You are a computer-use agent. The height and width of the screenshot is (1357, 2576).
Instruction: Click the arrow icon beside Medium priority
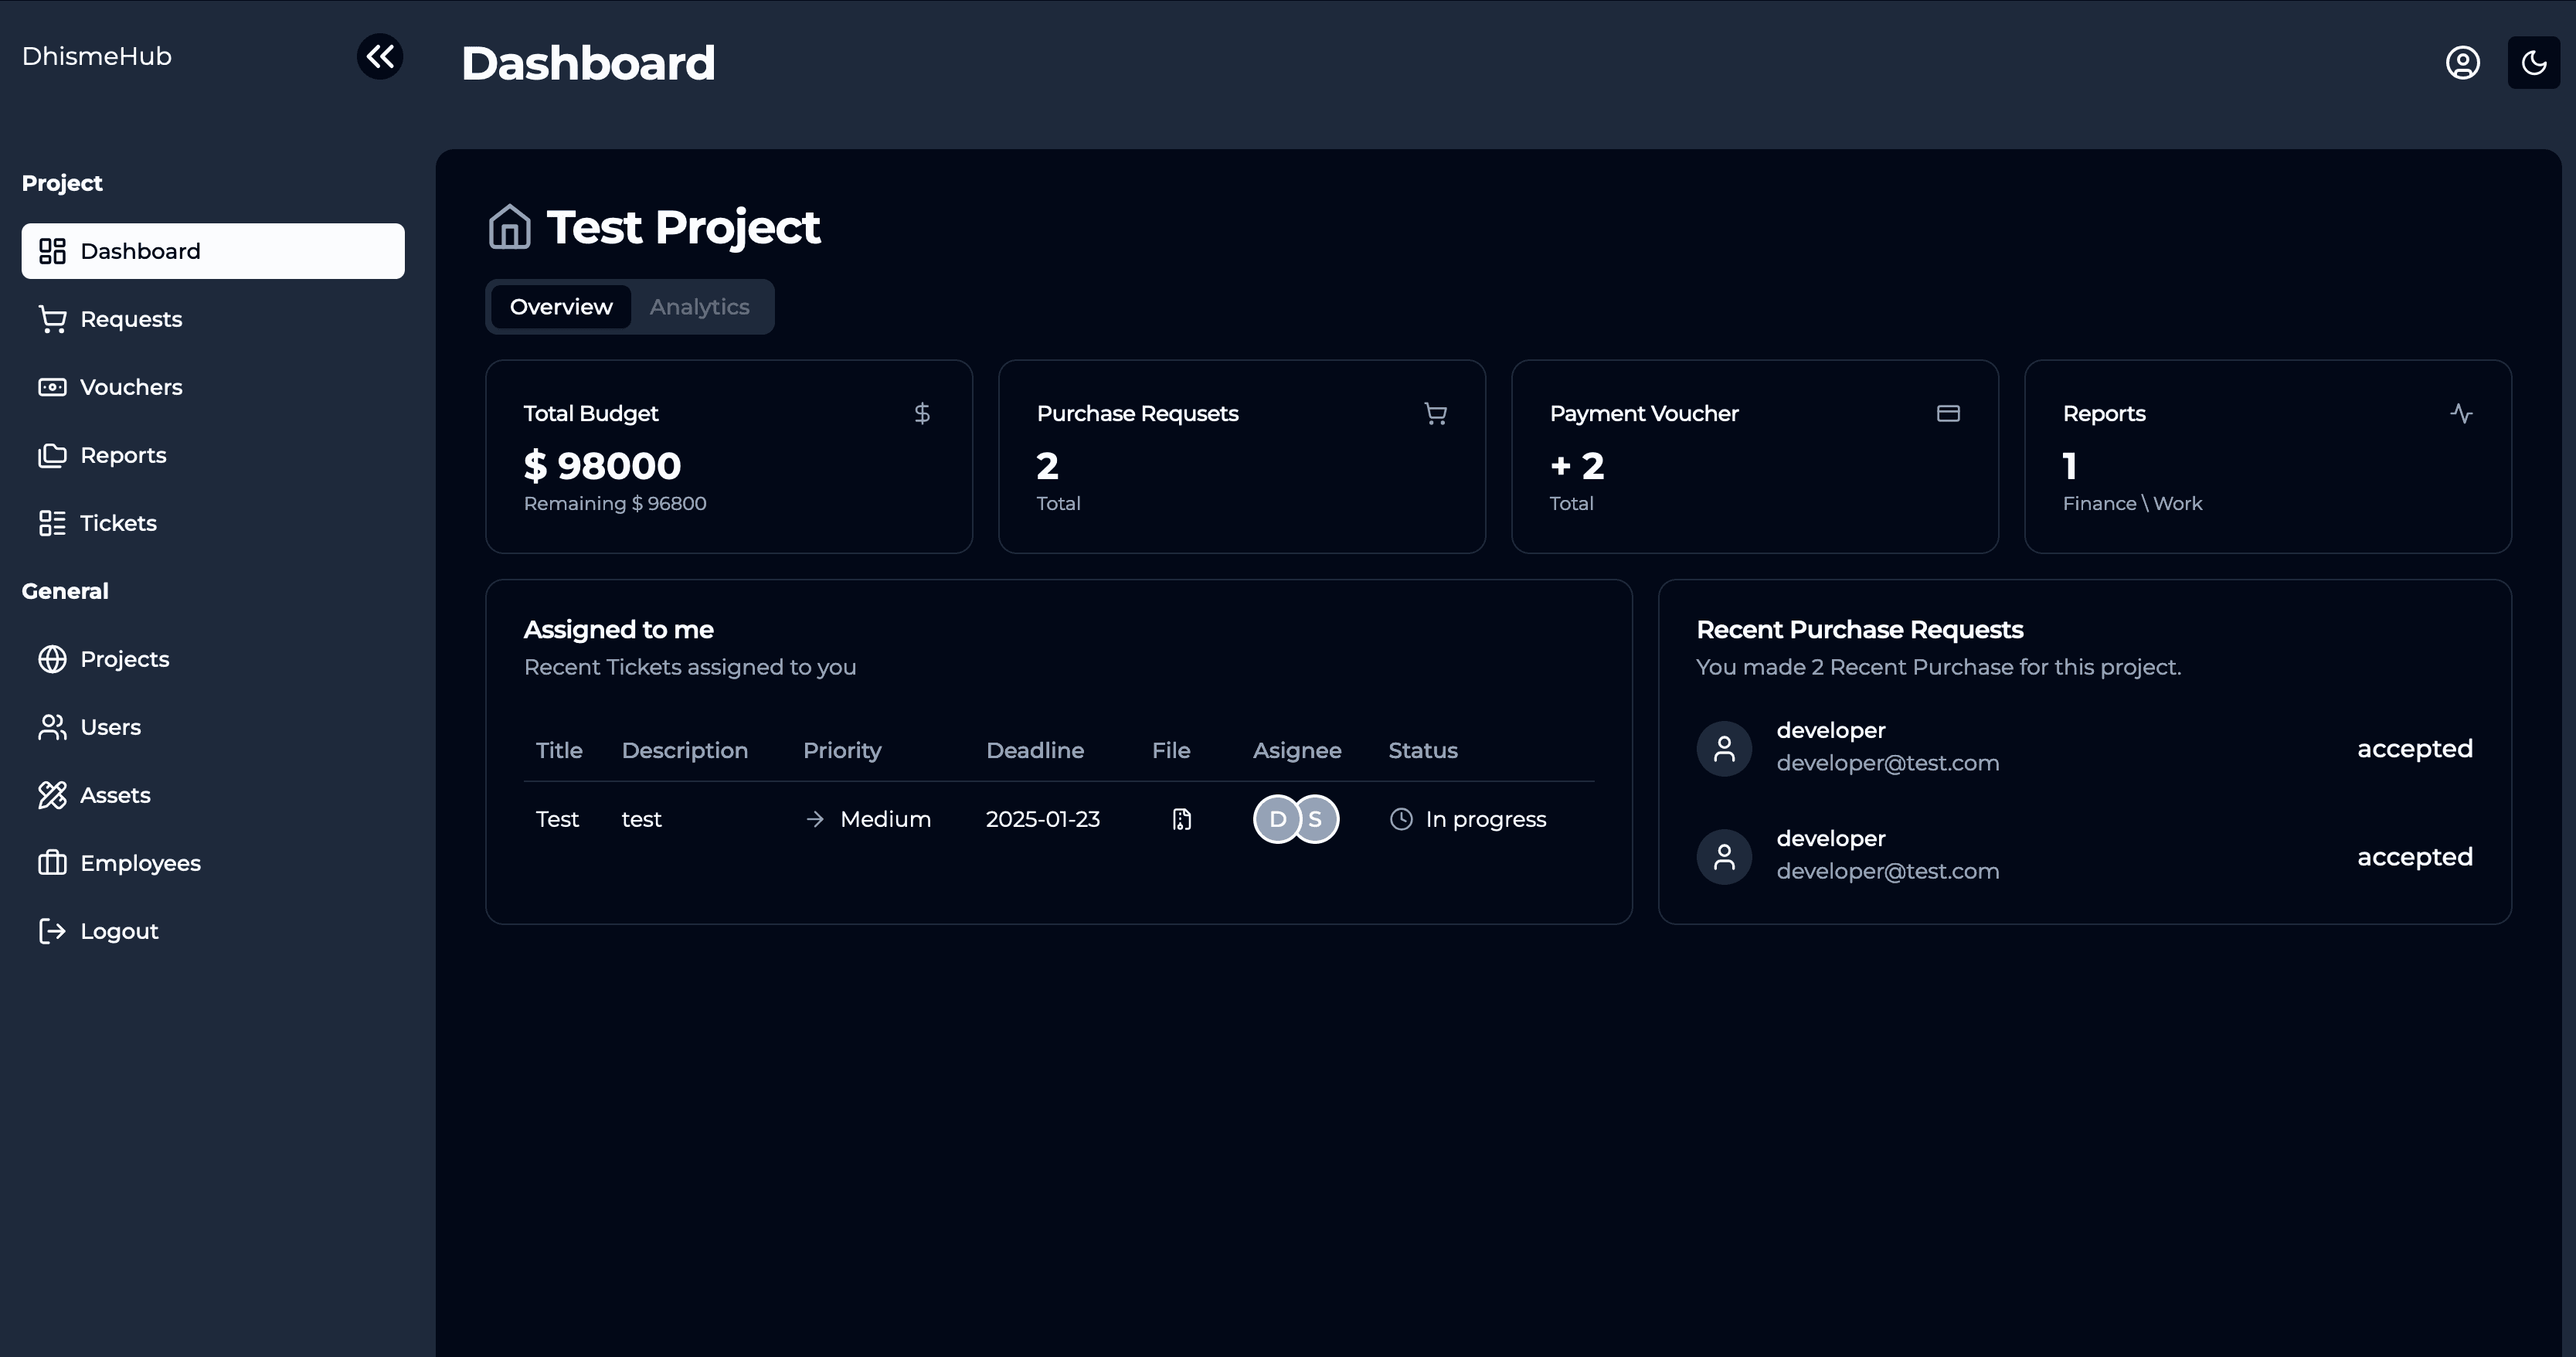coord(815,819)
